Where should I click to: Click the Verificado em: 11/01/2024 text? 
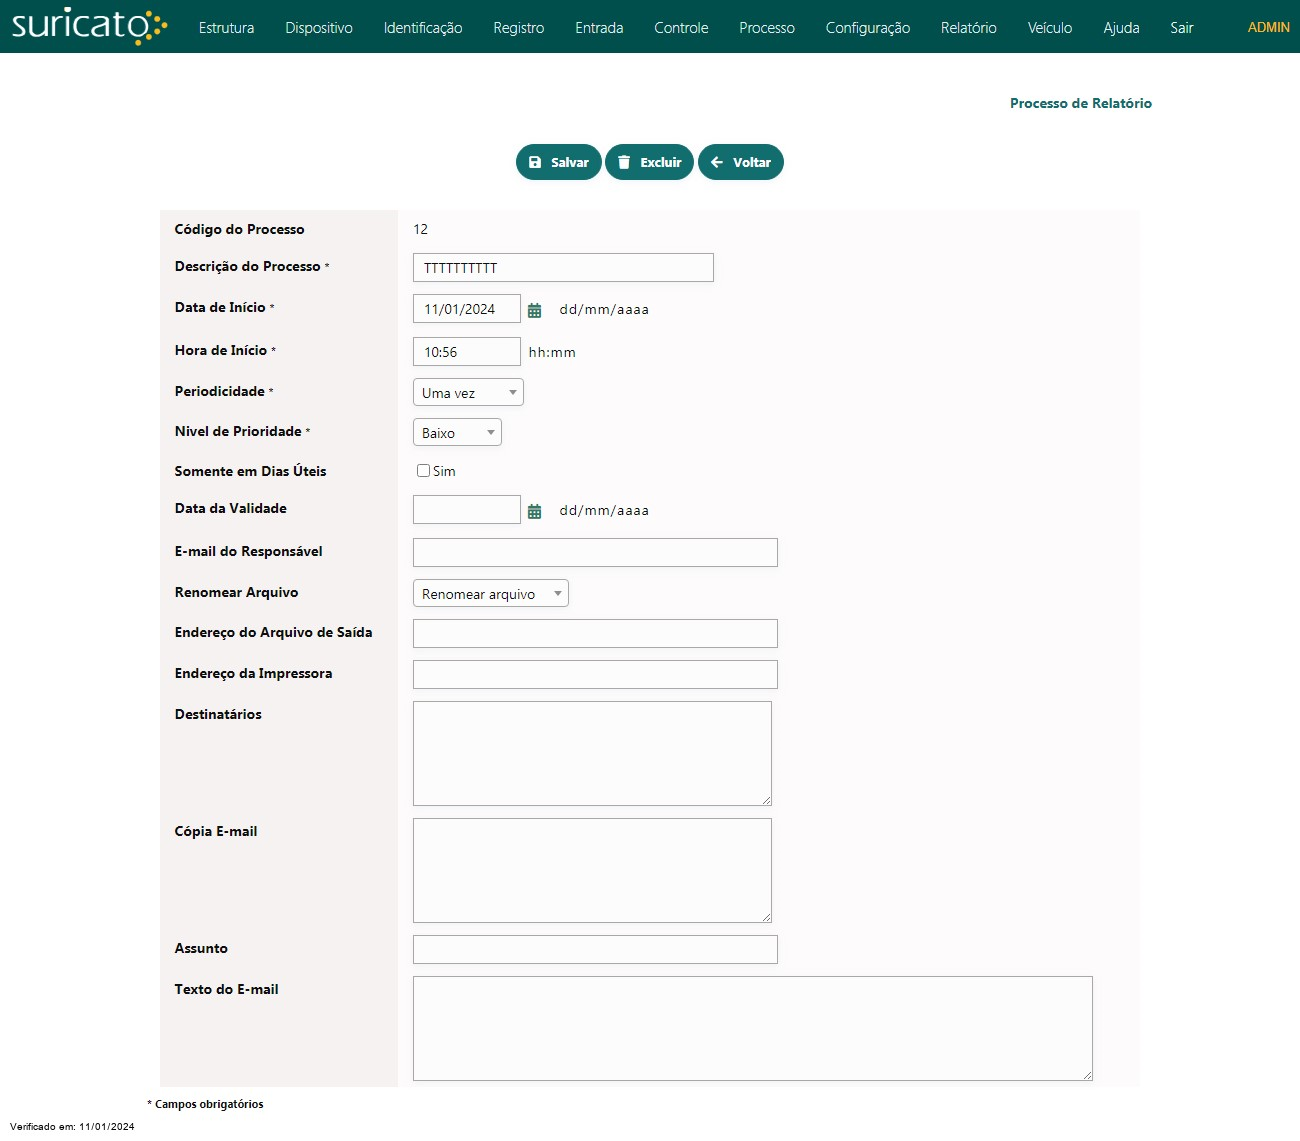tap(72, 1127)
